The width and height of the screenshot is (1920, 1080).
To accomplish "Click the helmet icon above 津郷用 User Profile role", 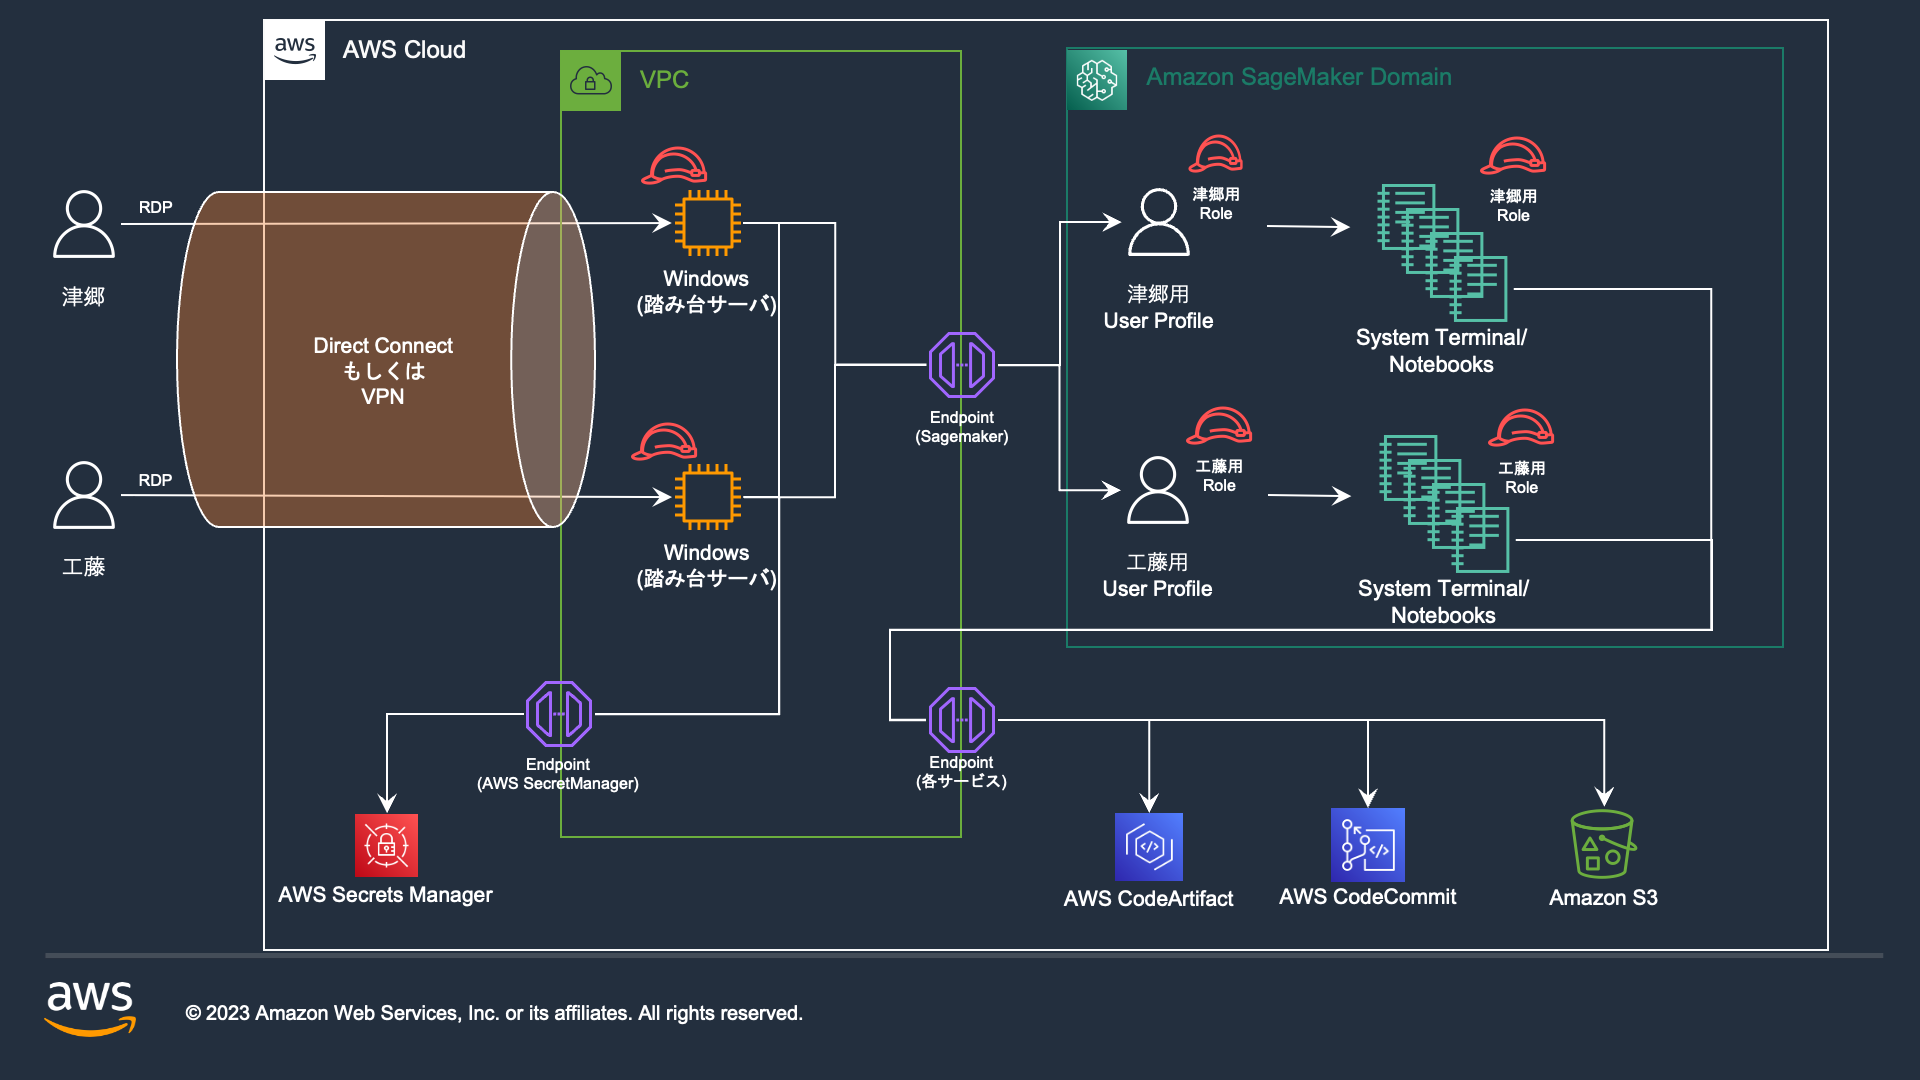I will coord(1216,154).
